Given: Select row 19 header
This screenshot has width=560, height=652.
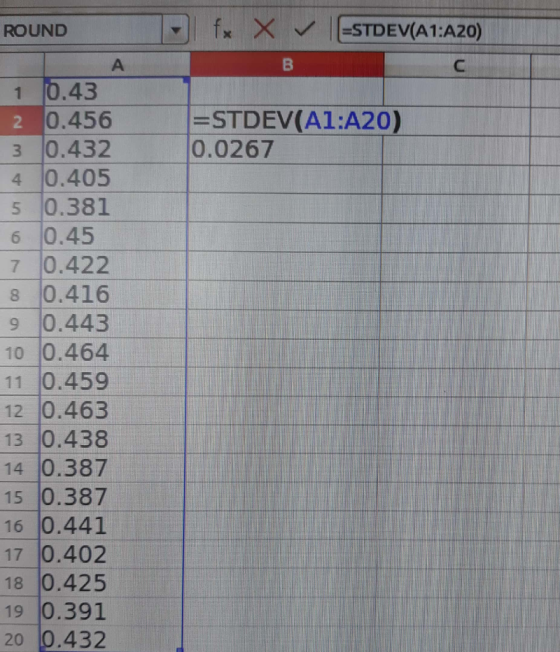Looking at the screenshot, I should coord(18,611).
